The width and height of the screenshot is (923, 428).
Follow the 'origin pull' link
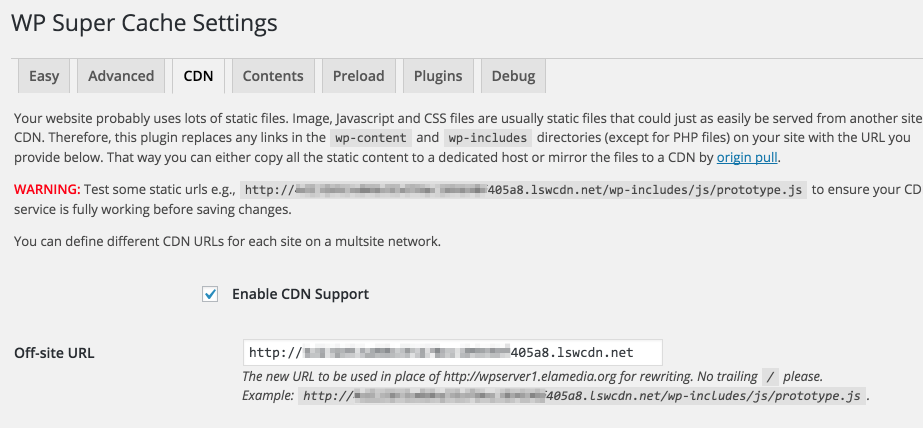pos(747,157)
